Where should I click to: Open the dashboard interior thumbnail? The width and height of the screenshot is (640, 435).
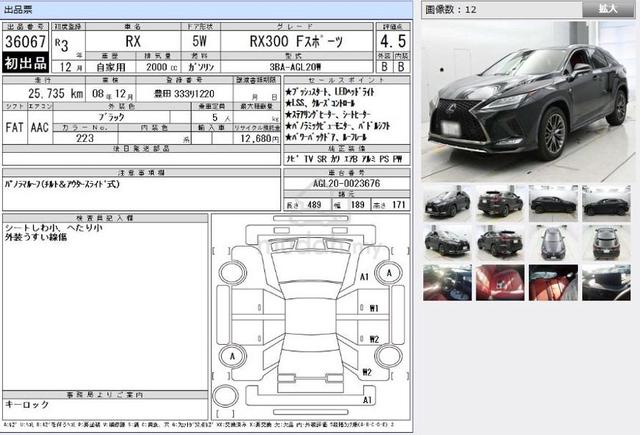click(x=447, y=282)
